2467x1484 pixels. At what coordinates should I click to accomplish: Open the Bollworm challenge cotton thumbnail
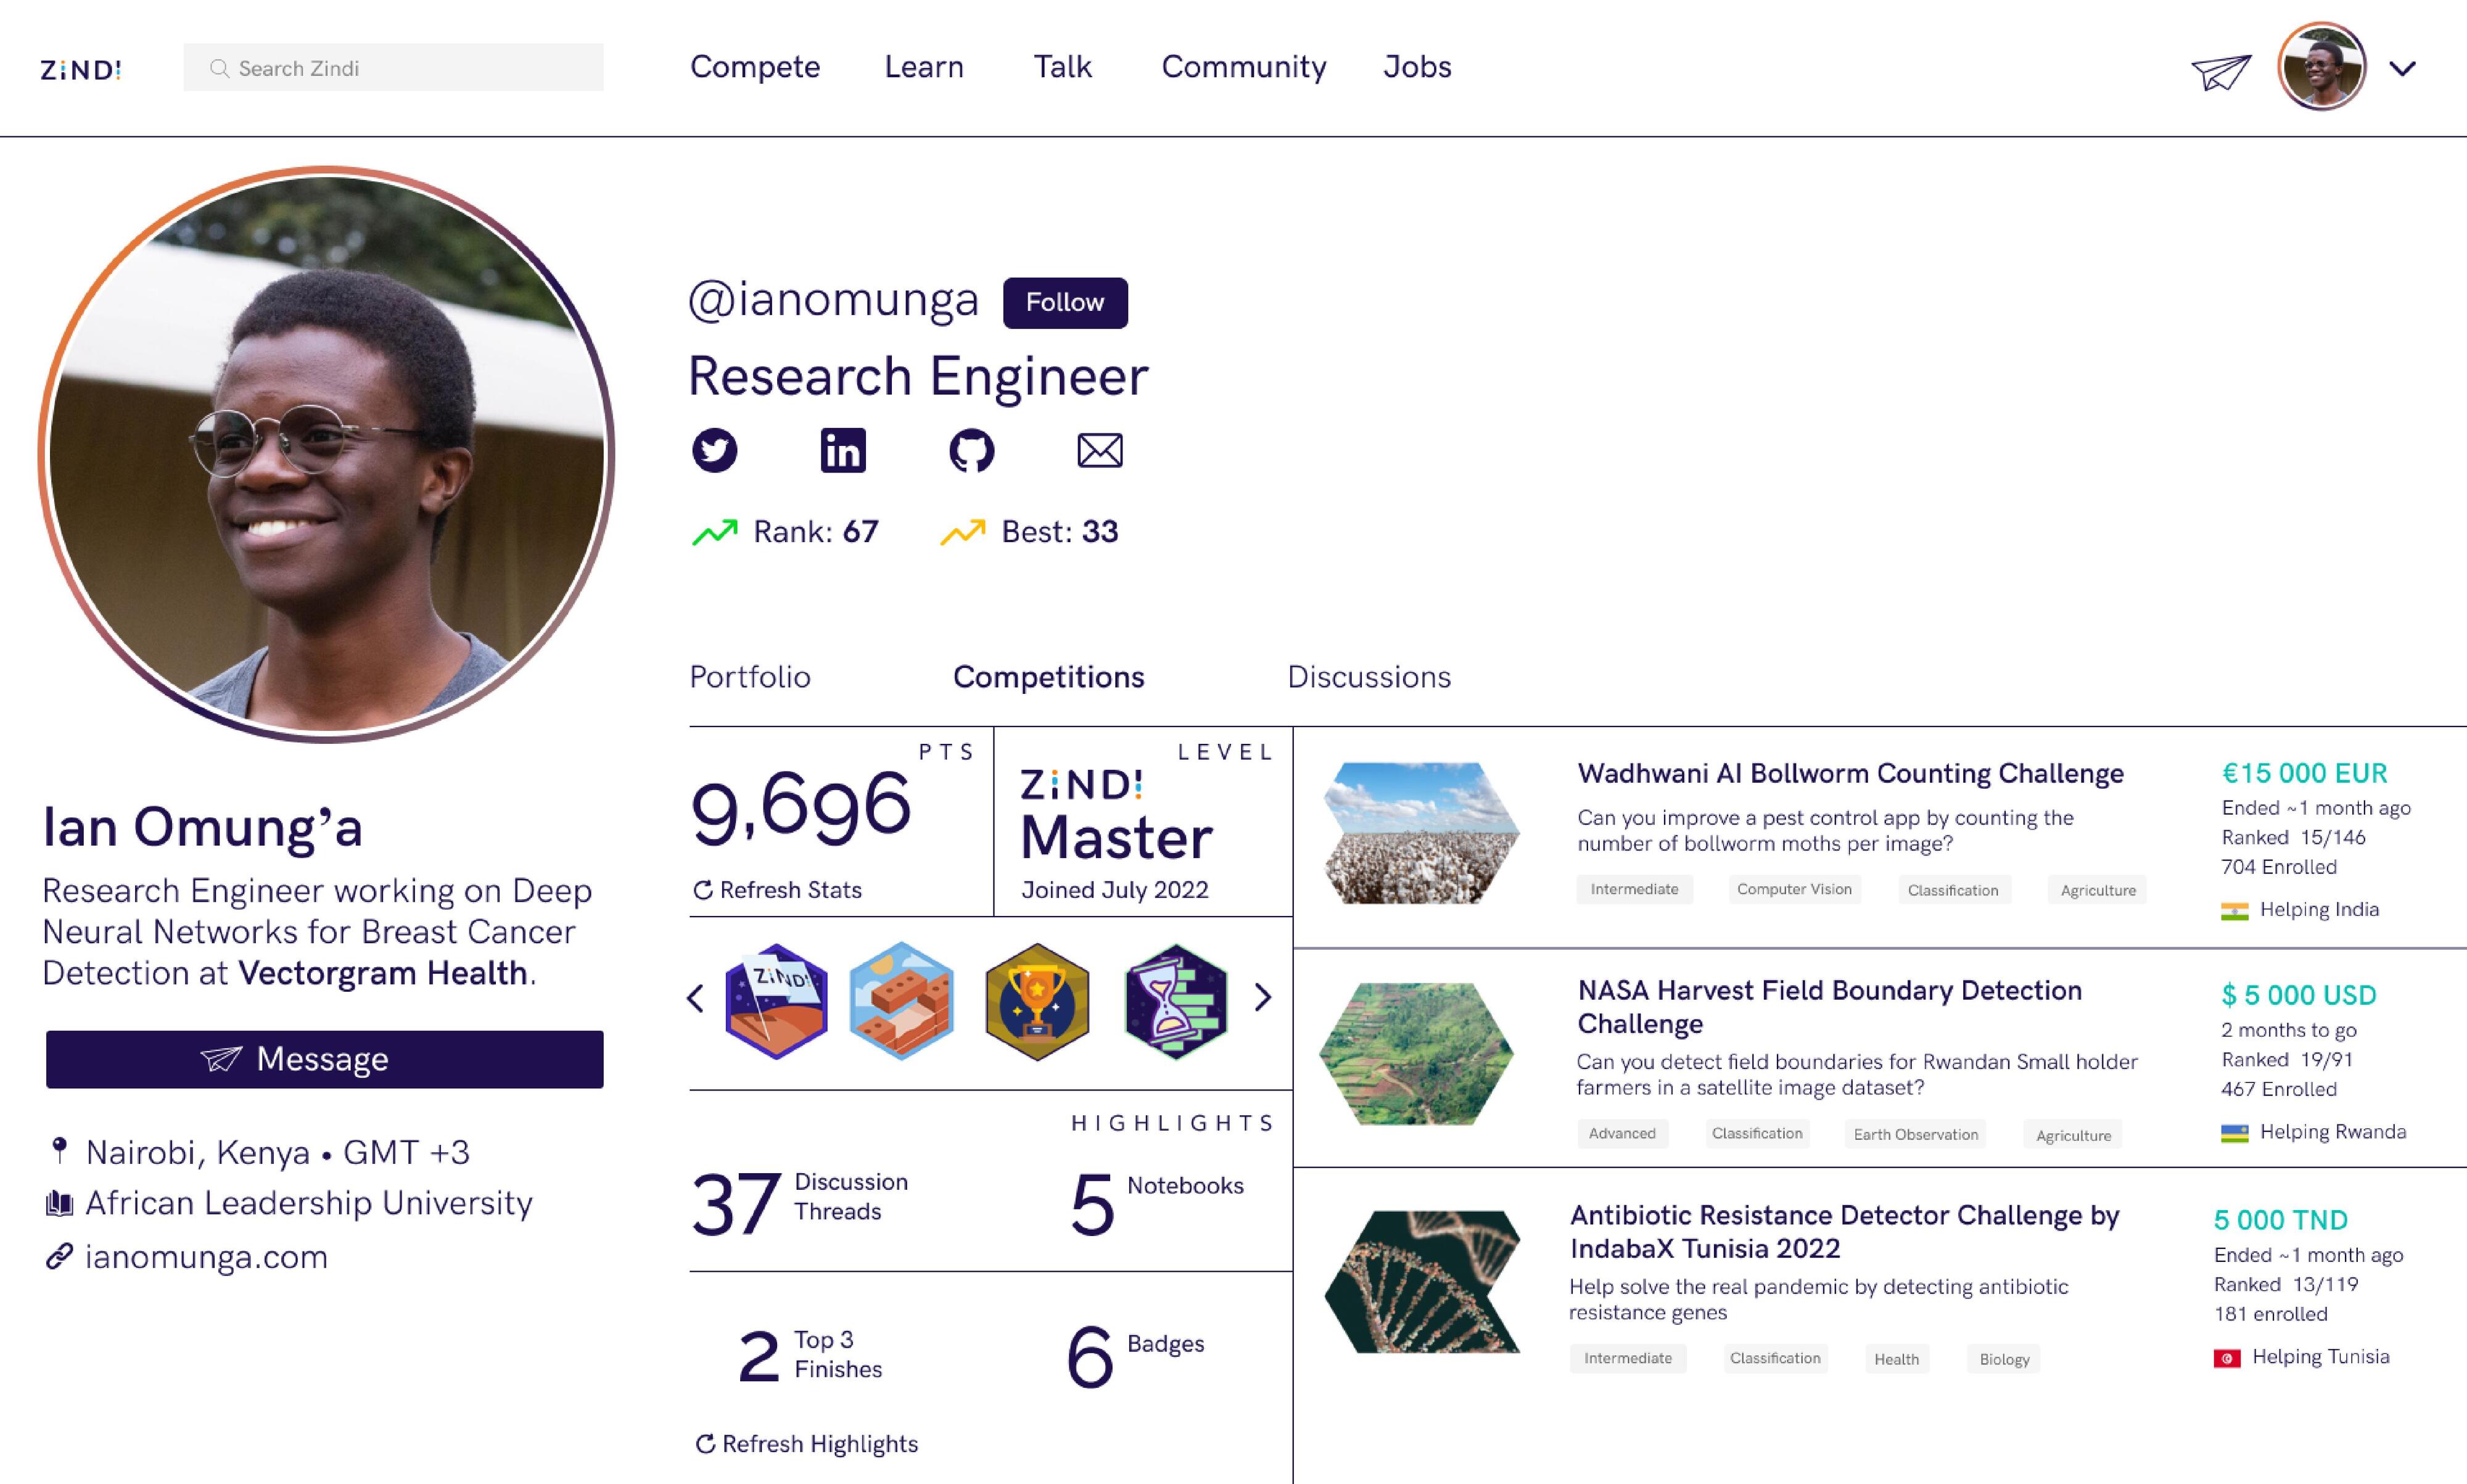tap(1420, 833)
